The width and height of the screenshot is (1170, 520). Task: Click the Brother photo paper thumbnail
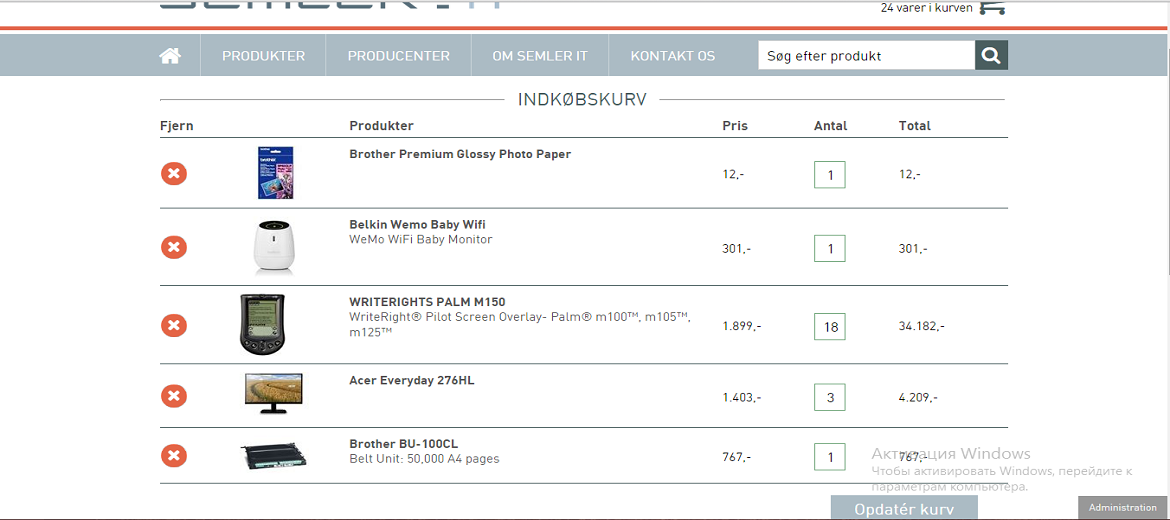(277, 172)
